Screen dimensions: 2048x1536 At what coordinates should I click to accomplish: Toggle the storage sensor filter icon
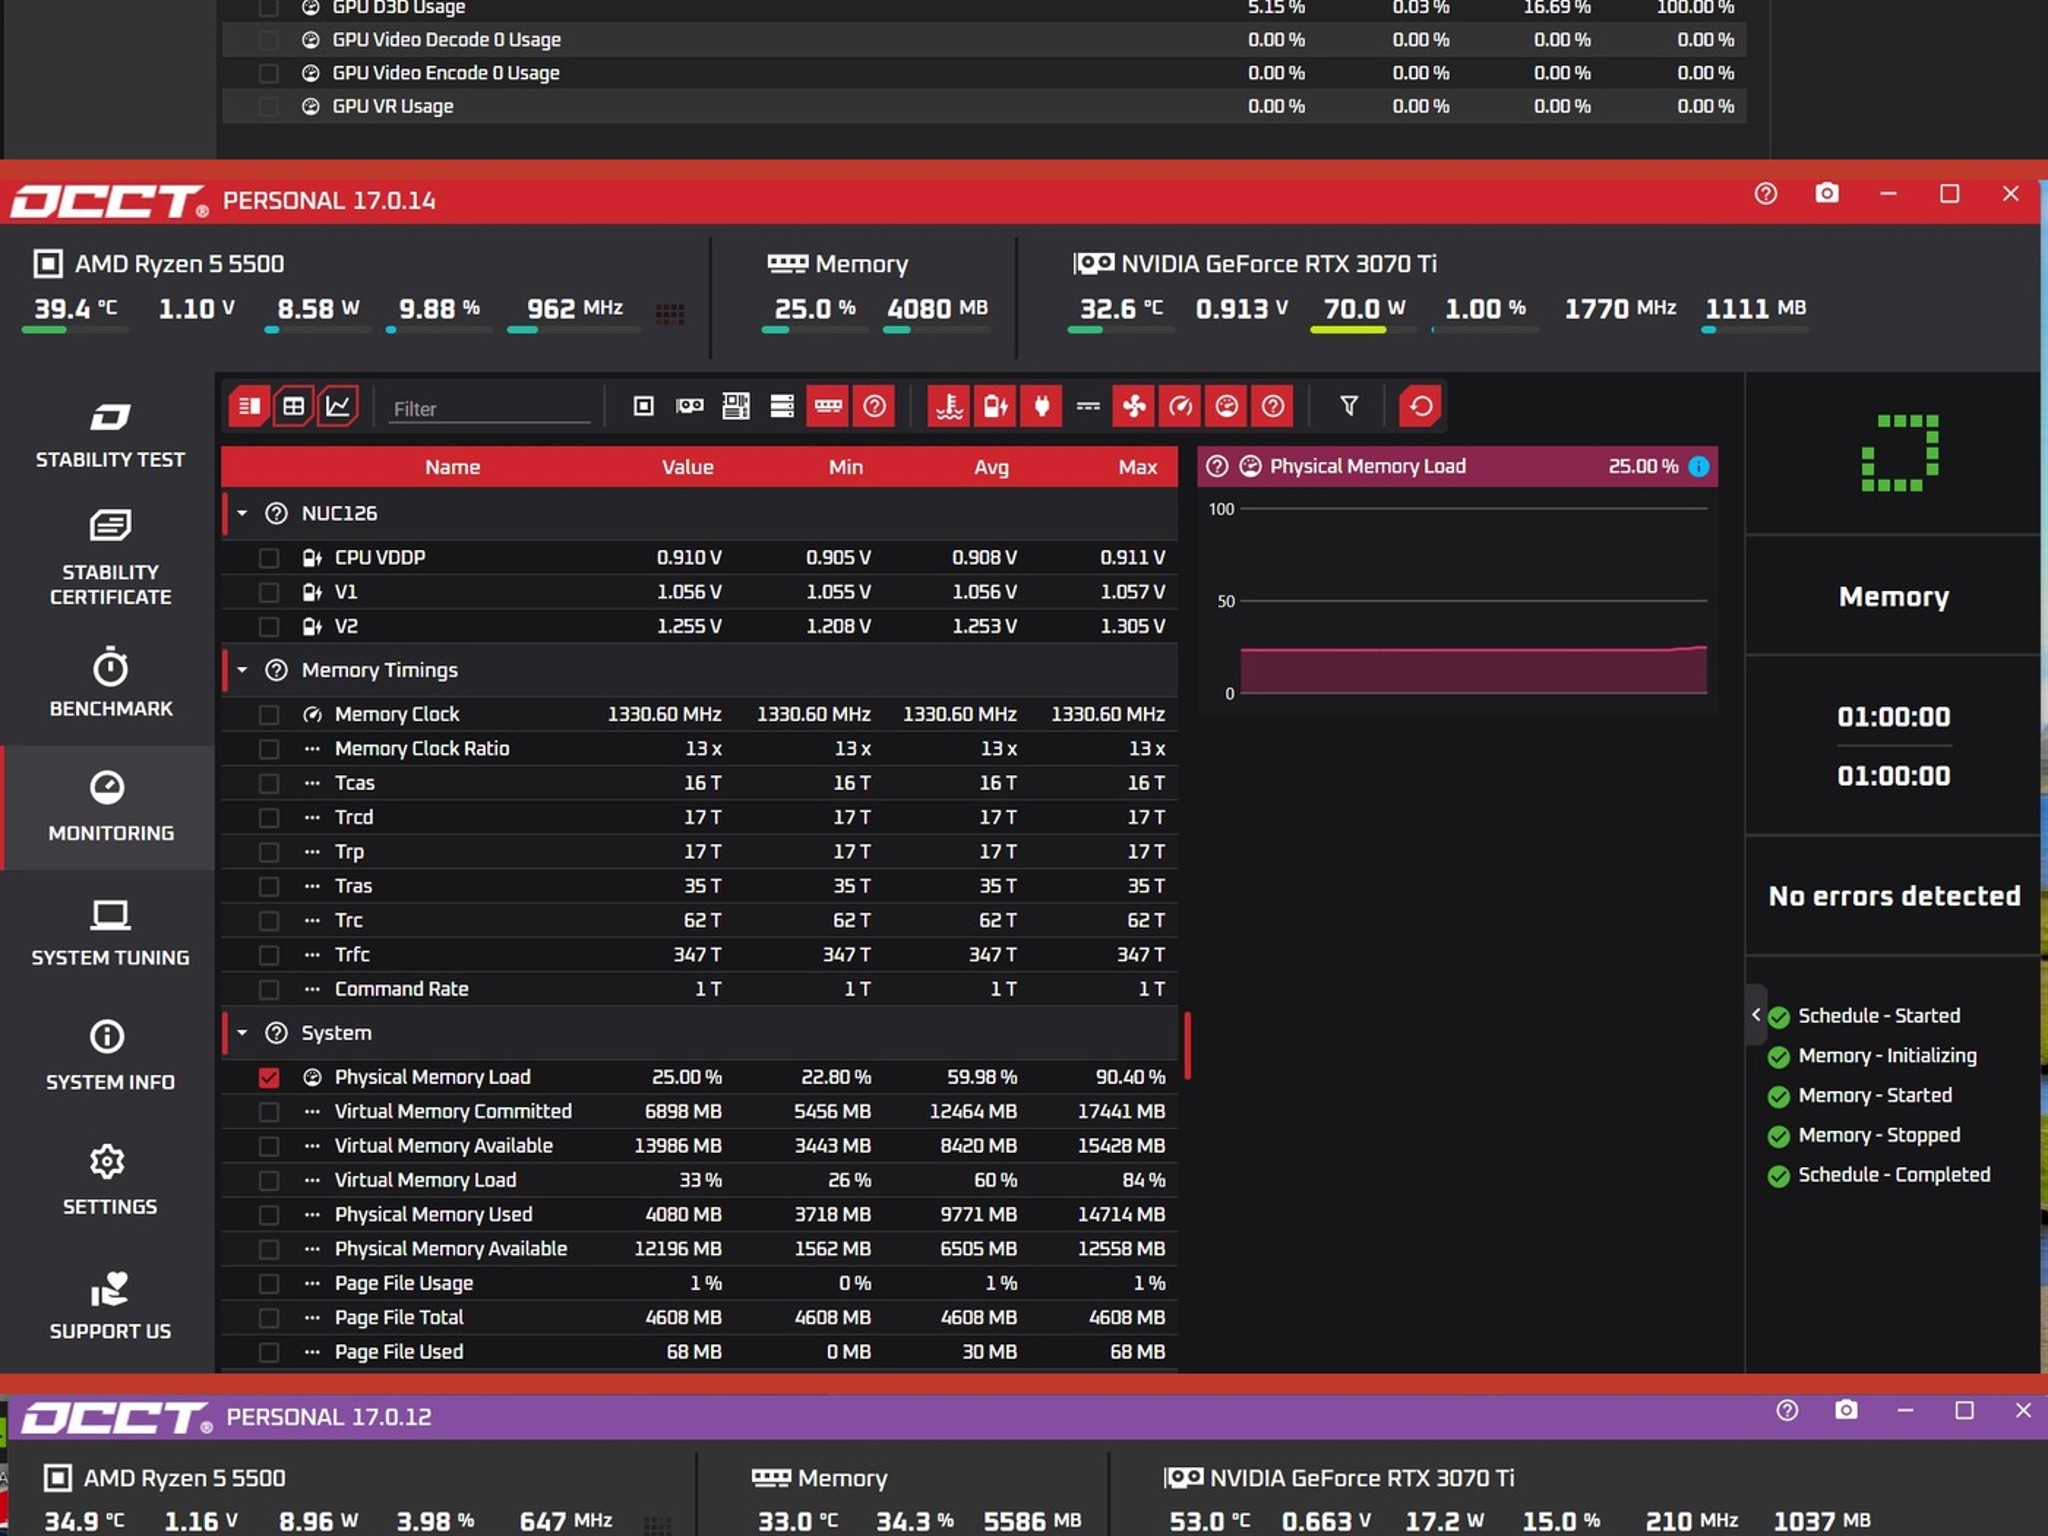click(x=782, y=406)
